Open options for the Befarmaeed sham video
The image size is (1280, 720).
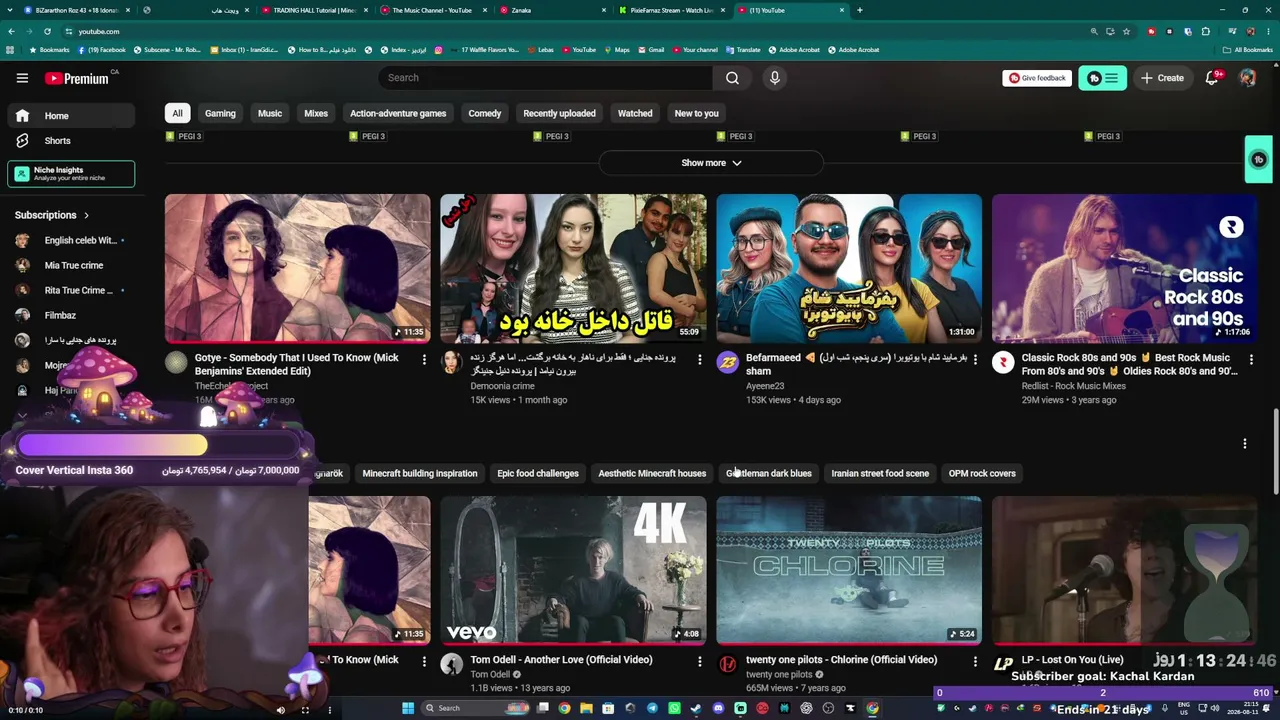tap(975, 359)
